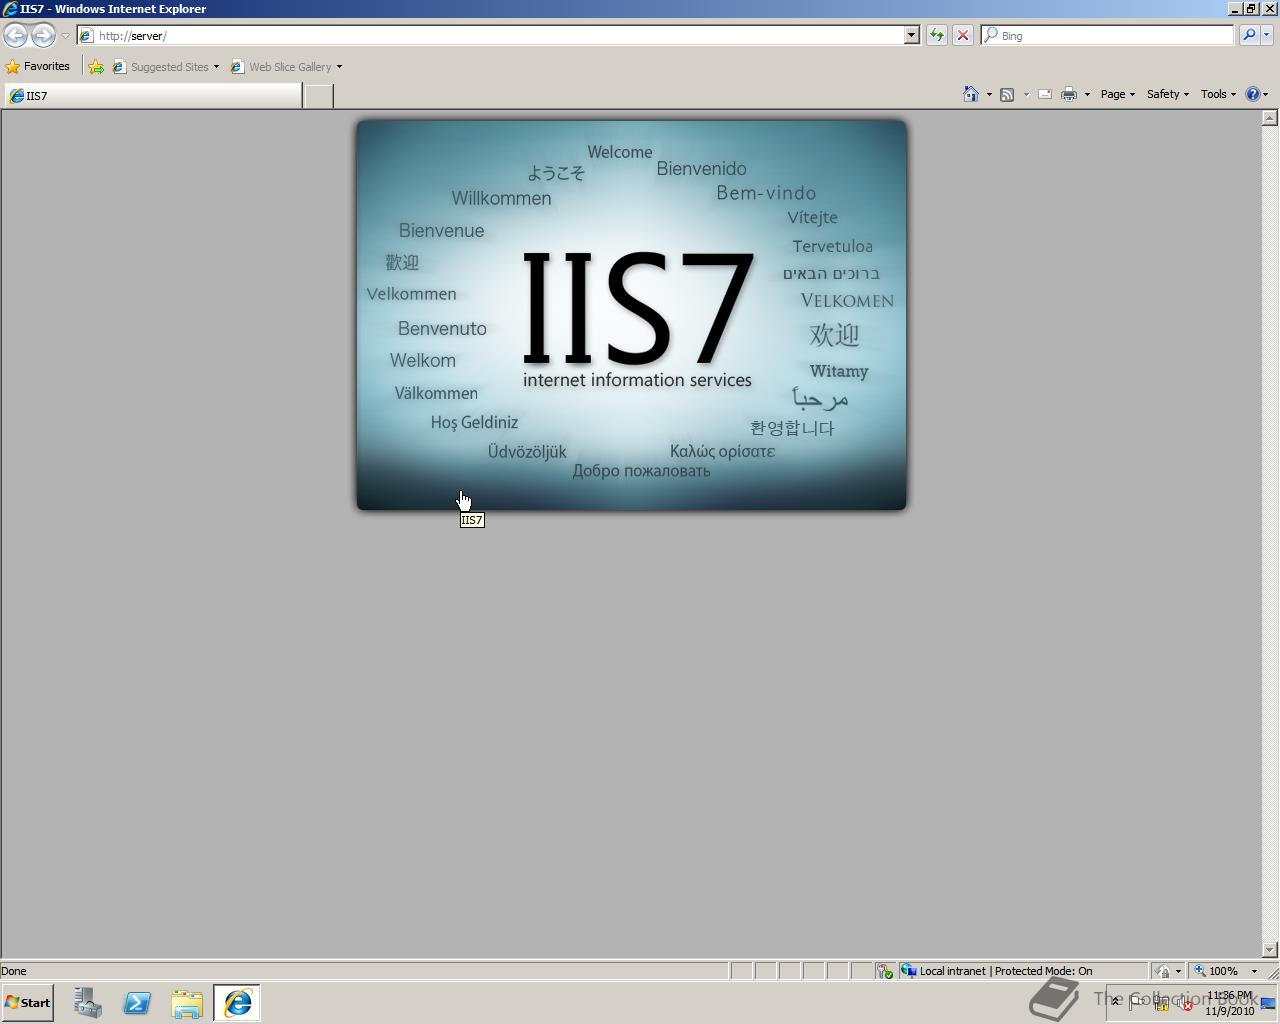This screenshot has width=1280, height=1024.
Task: Click the Home page icon
Action: pos(970,94)
